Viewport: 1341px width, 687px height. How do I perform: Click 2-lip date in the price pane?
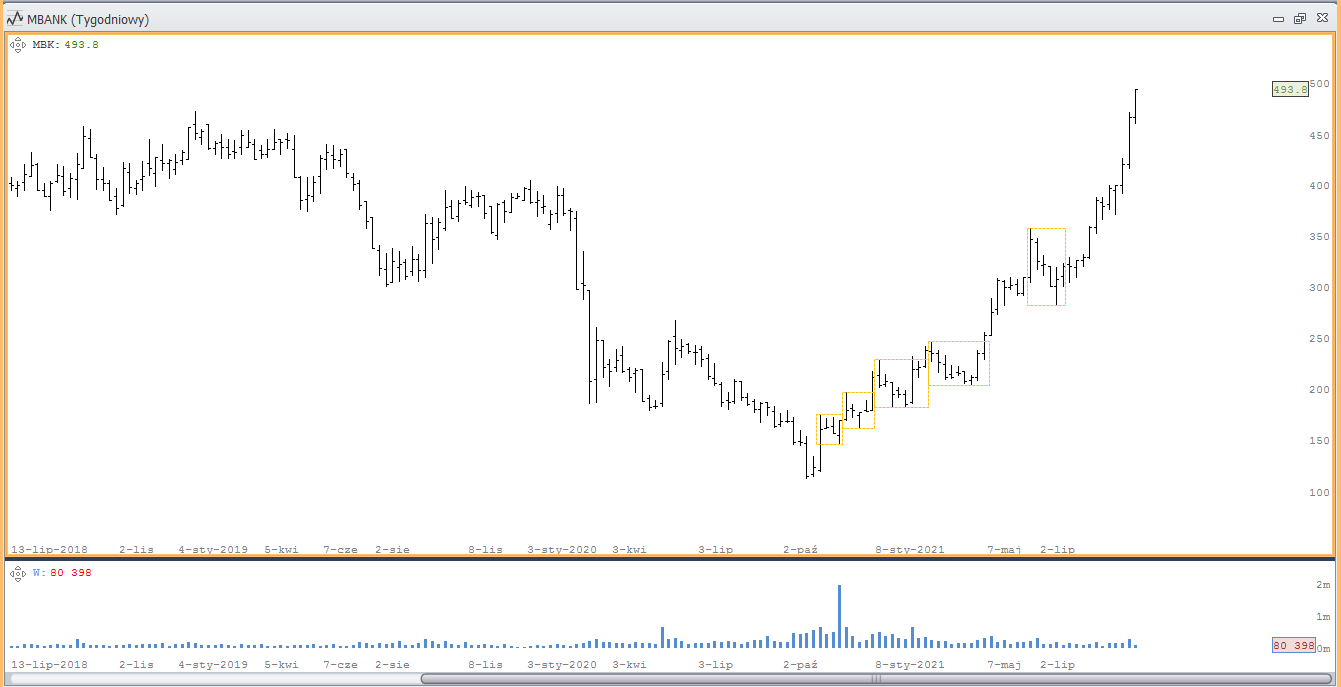pos(1057,550)
